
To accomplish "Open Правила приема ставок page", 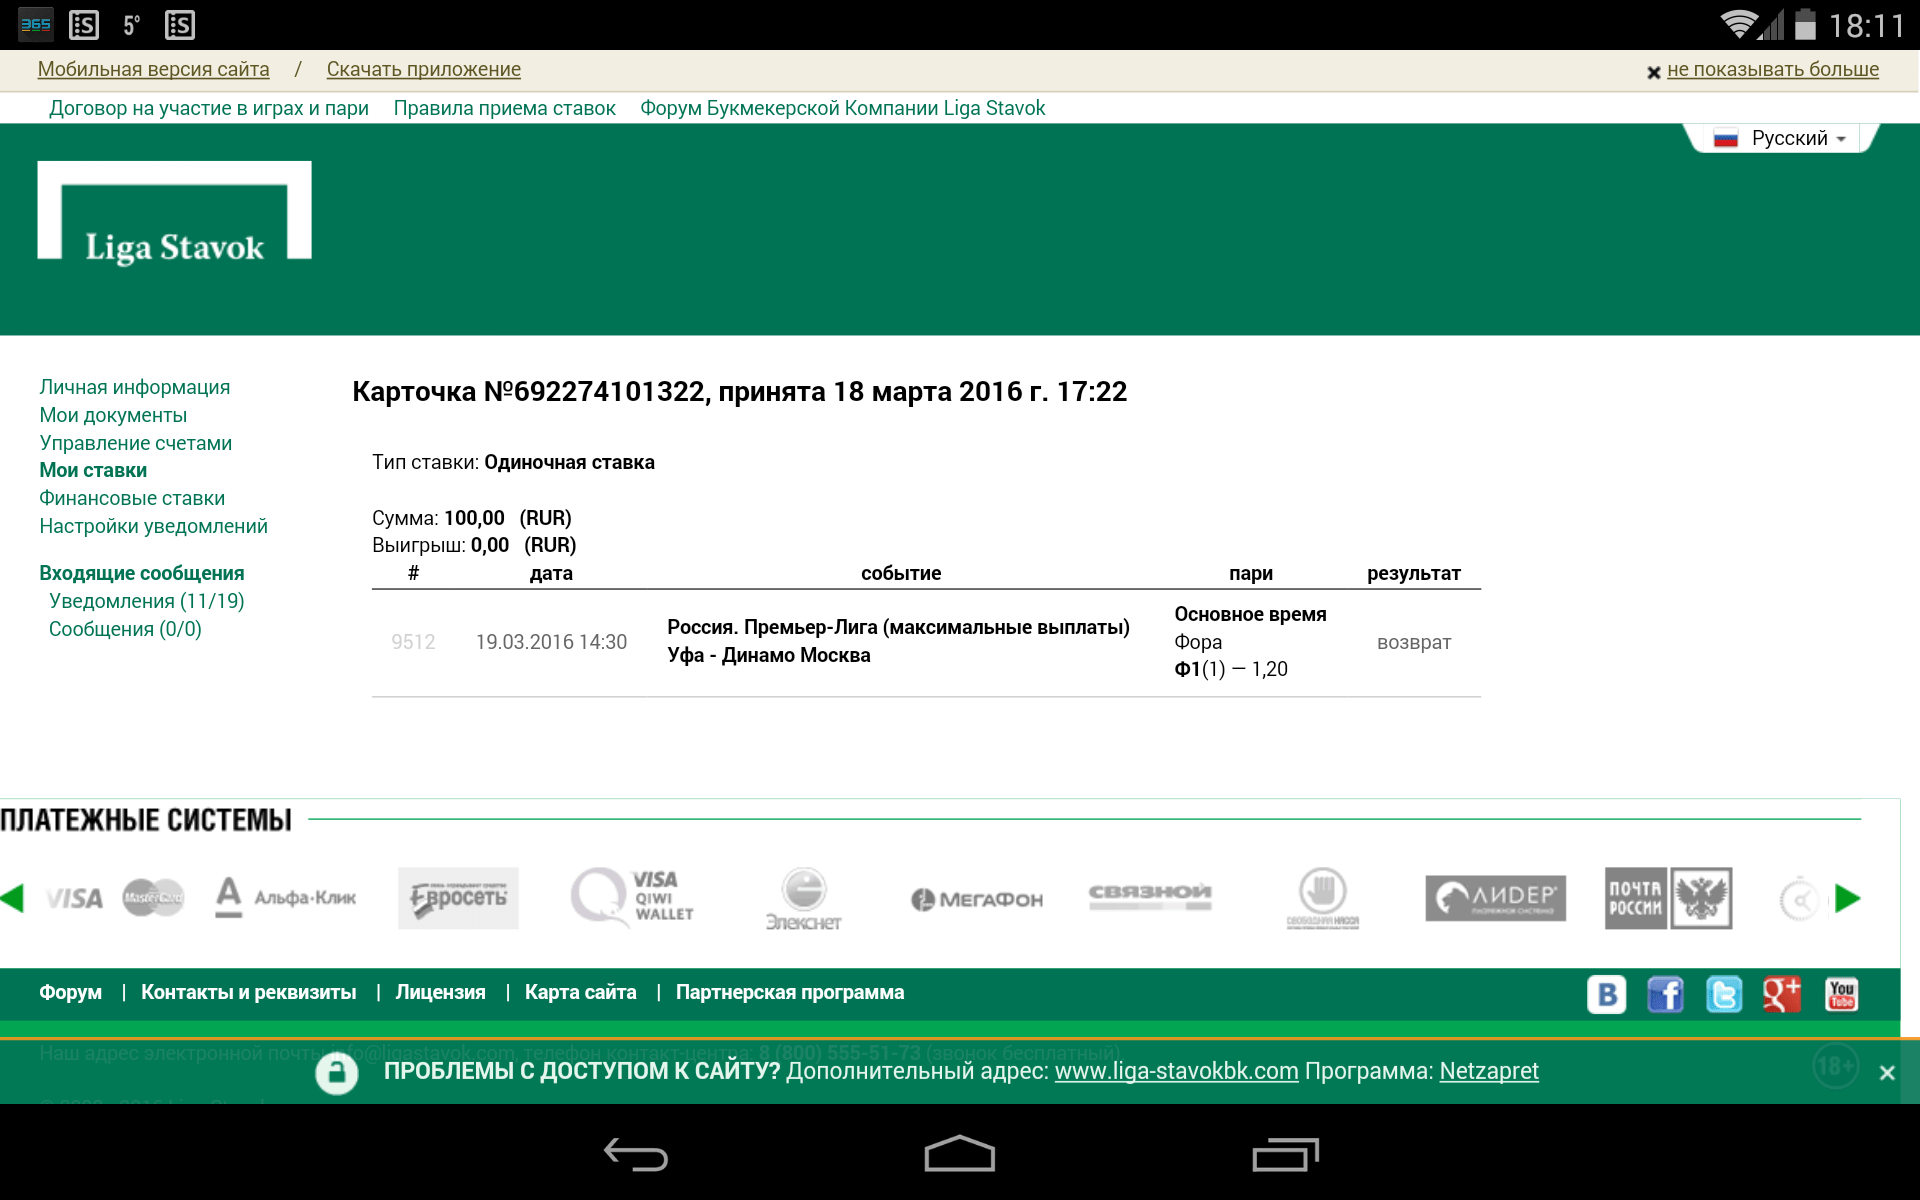I will (x=504, y=108).
